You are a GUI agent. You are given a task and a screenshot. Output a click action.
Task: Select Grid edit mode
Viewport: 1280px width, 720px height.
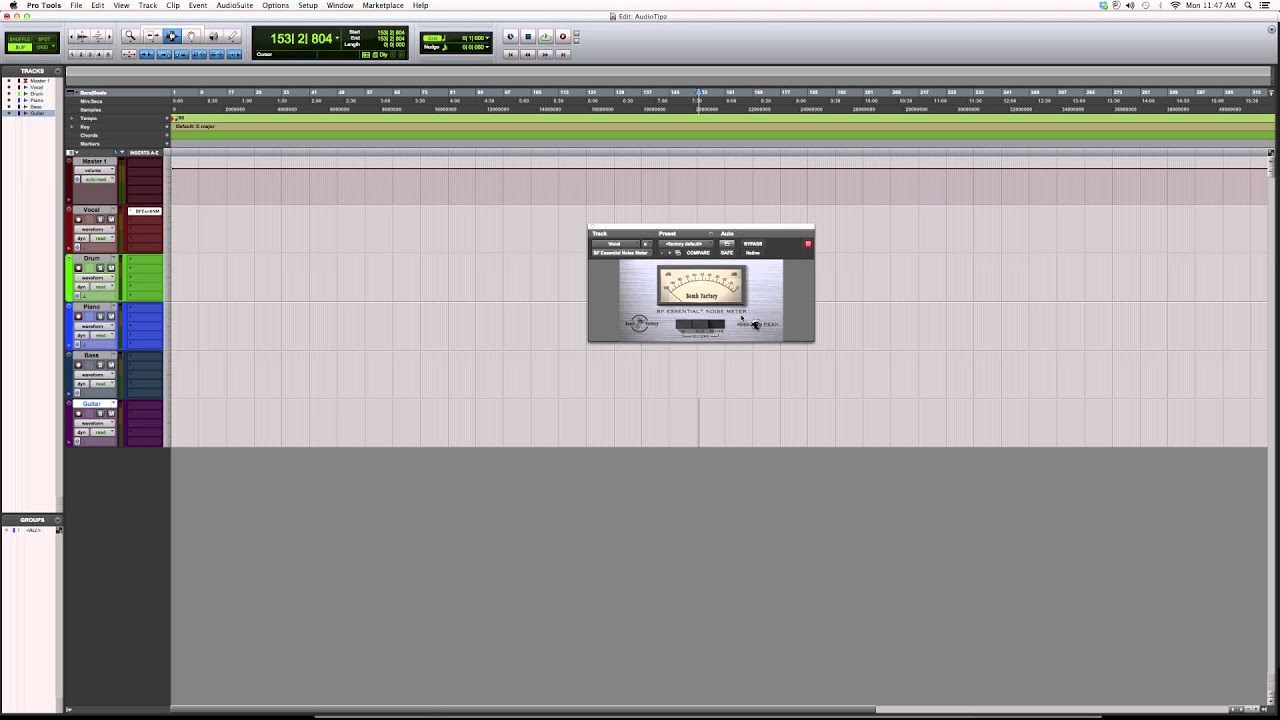(42, 47)
